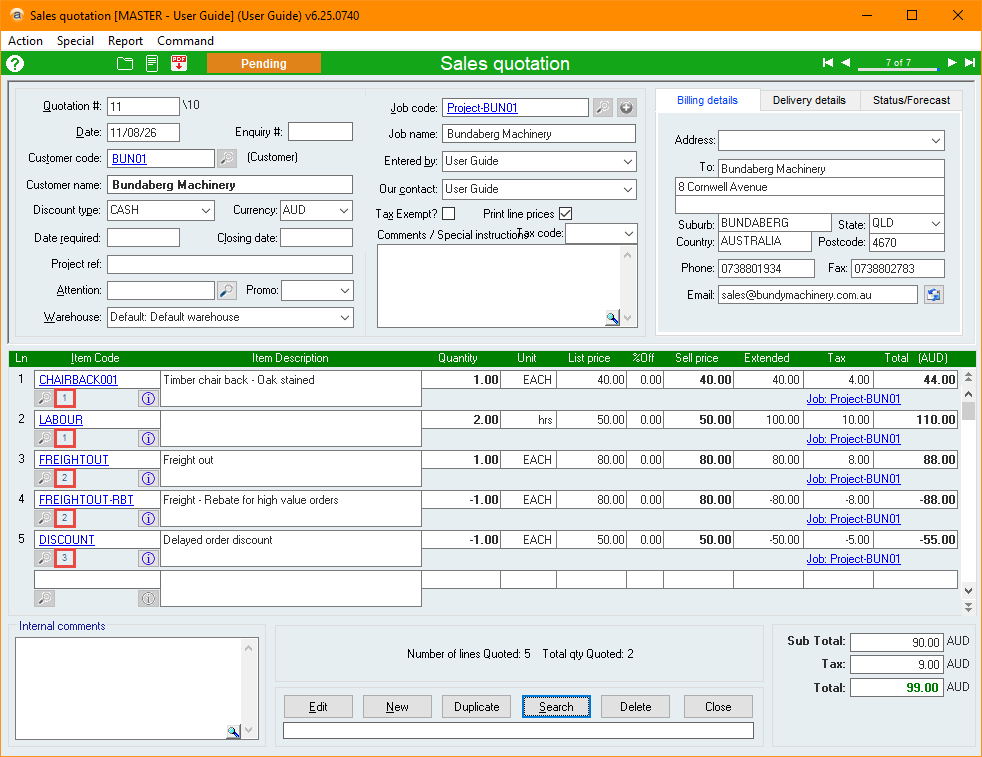The height and width of the screenshot is (757, 982).
Task: Look up Attention contact magnifier icon
Action: coord(227,291)
